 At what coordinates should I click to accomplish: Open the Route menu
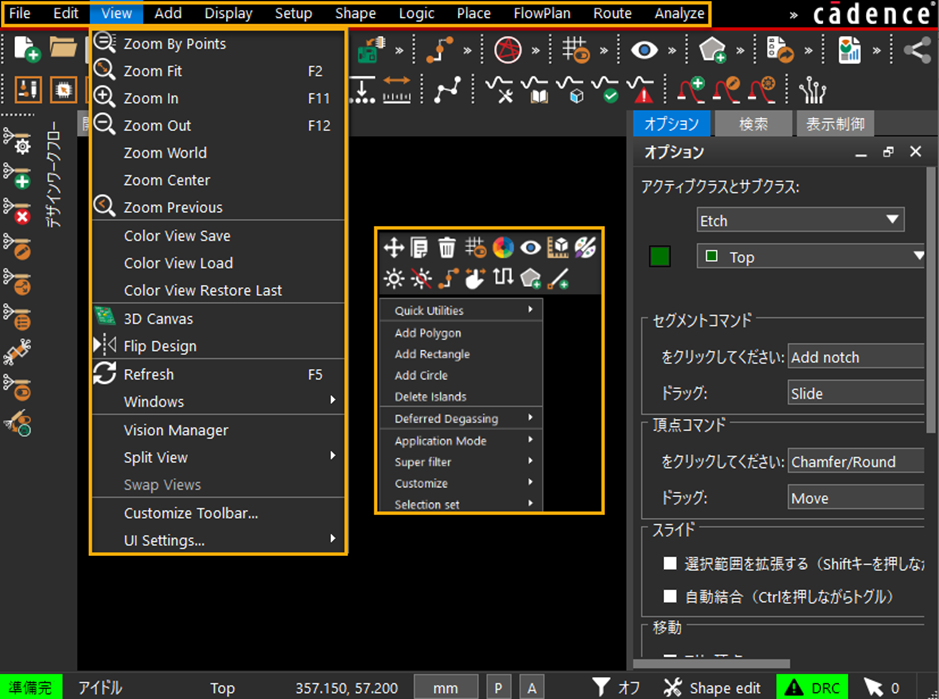tap(612, 13)
